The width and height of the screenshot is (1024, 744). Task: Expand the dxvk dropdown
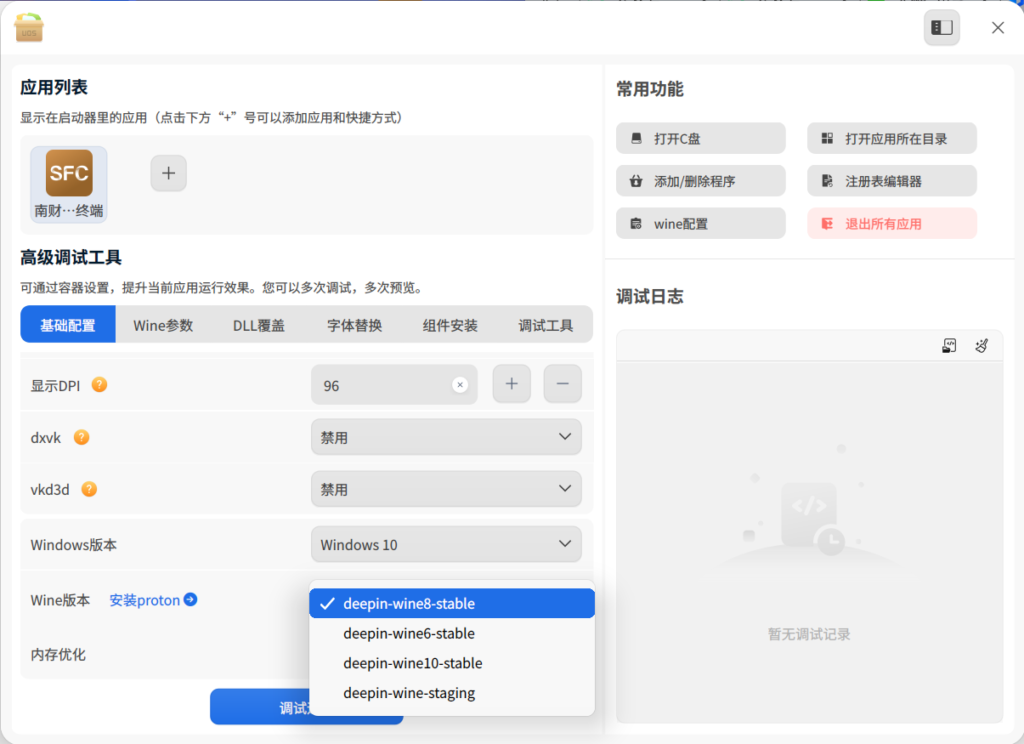[446, 437]
